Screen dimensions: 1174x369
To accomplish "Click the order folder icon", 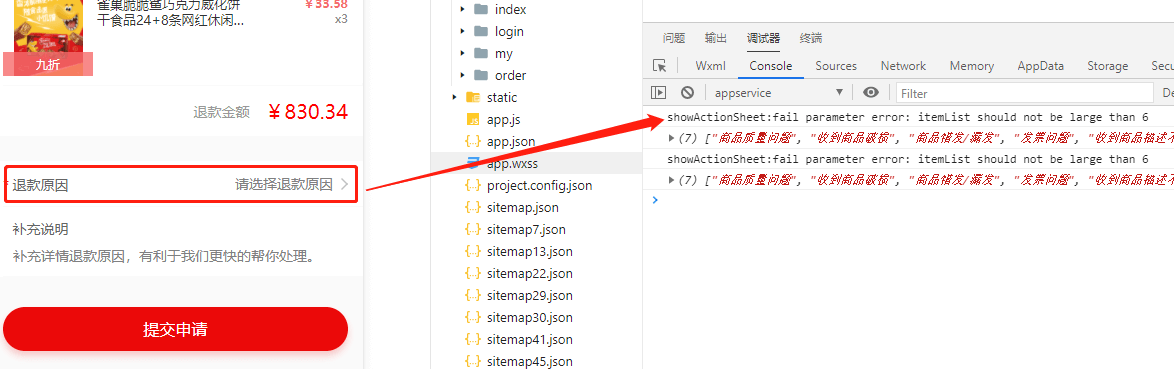I will pos(481,76).
